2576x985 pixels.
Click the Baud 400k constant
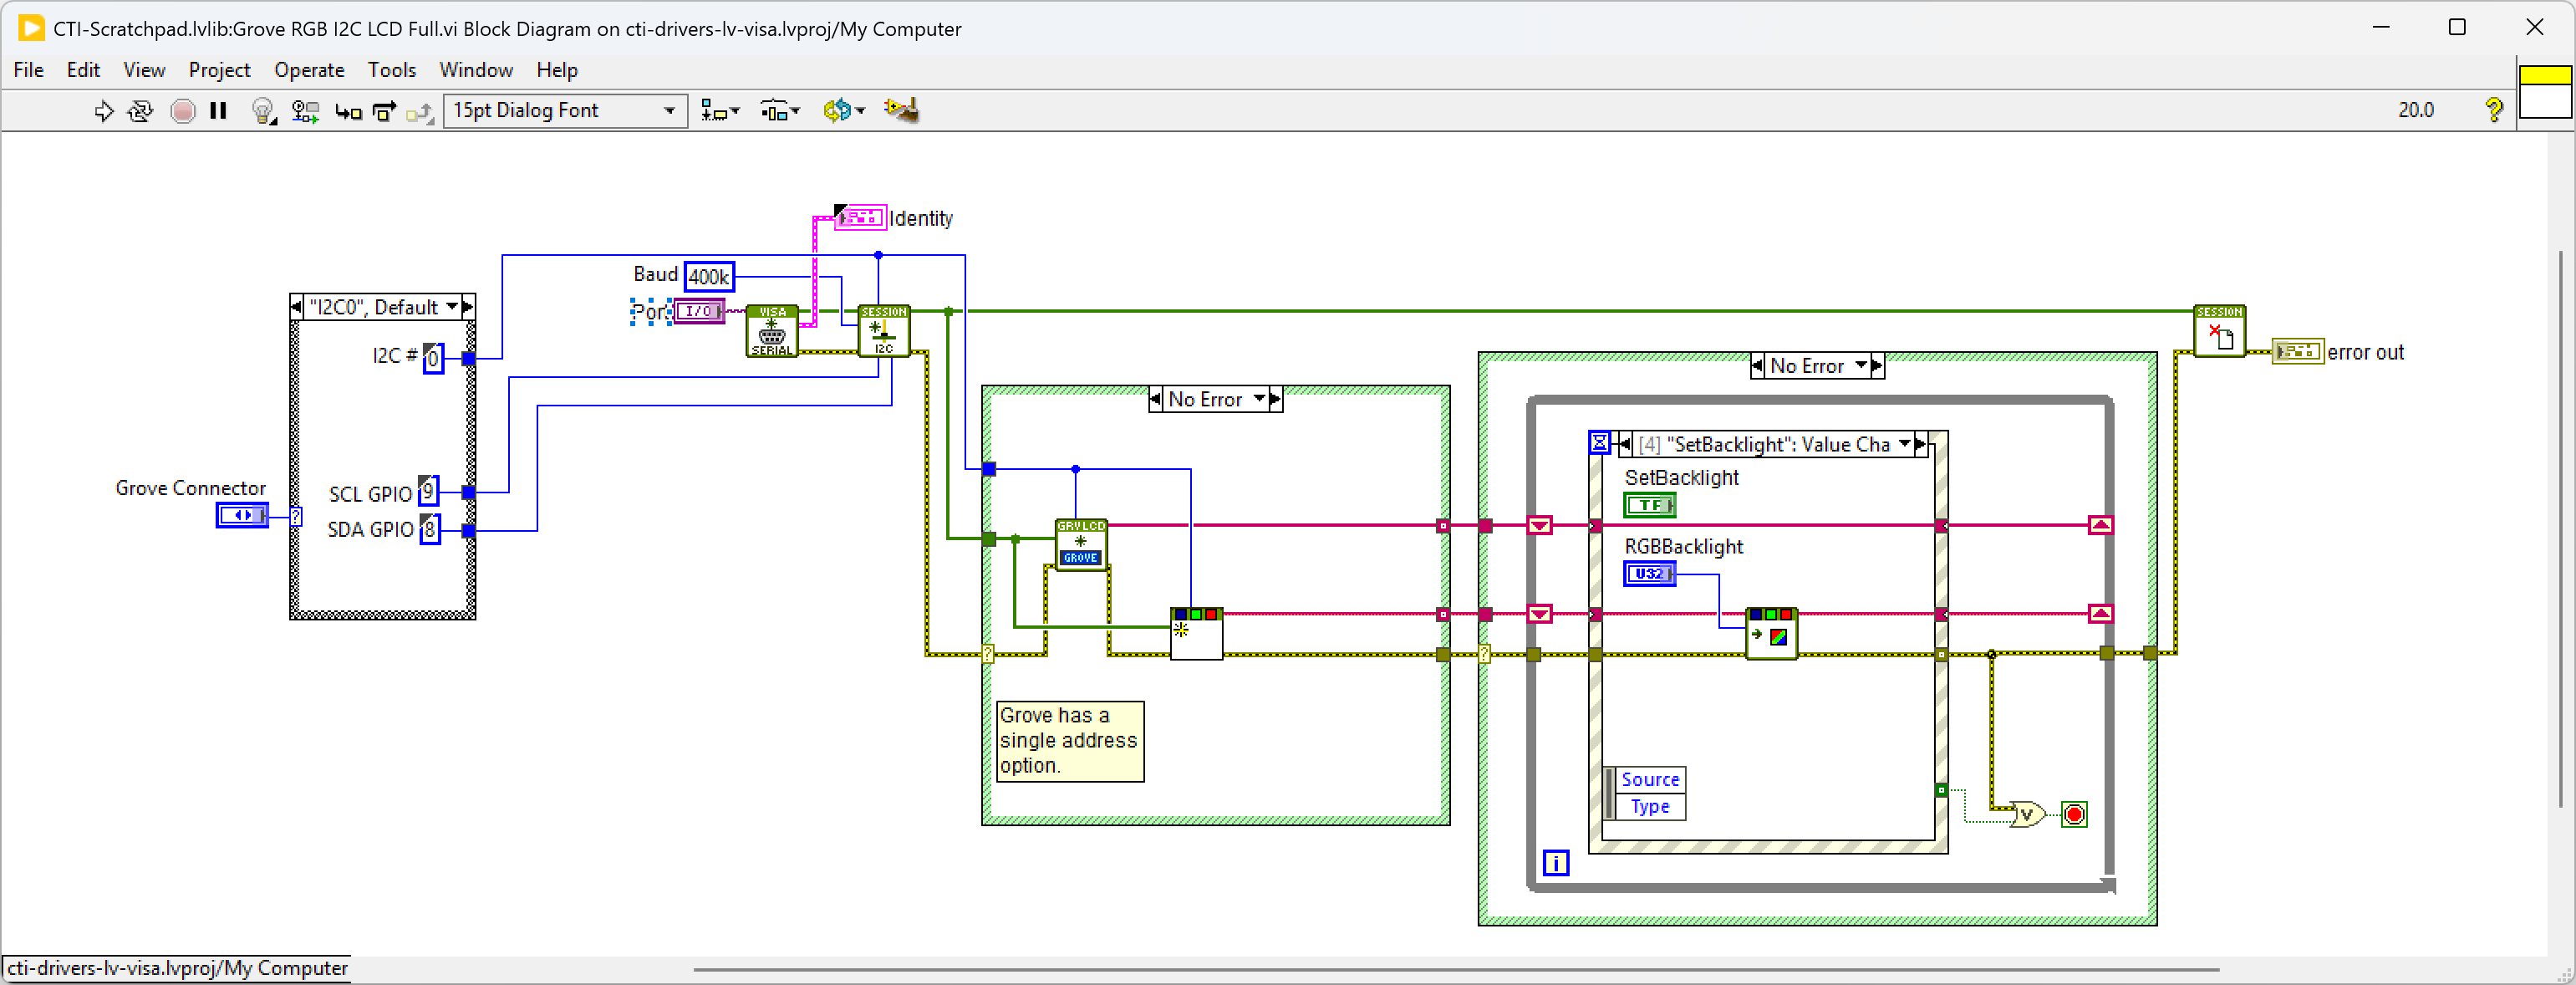[708, 277]
